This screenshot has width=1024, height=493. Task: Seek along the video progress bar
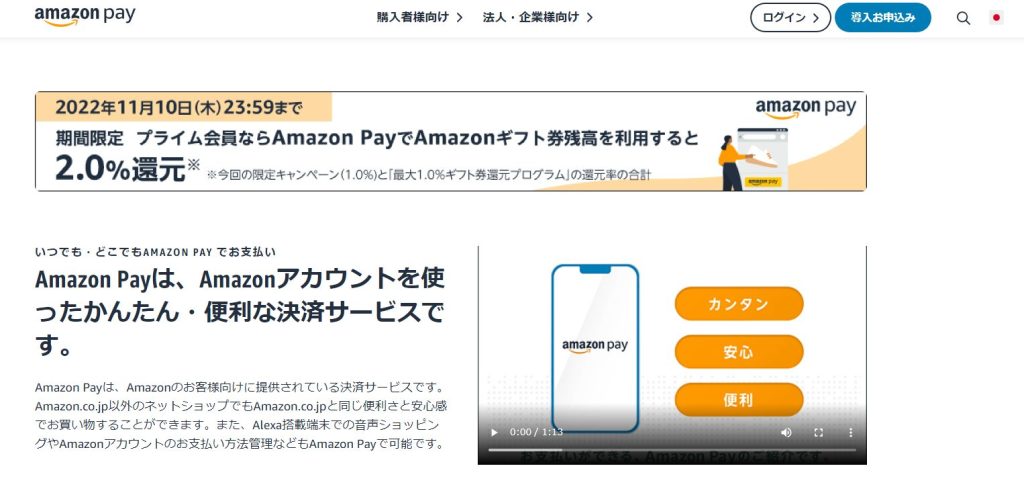pos(672,449)
